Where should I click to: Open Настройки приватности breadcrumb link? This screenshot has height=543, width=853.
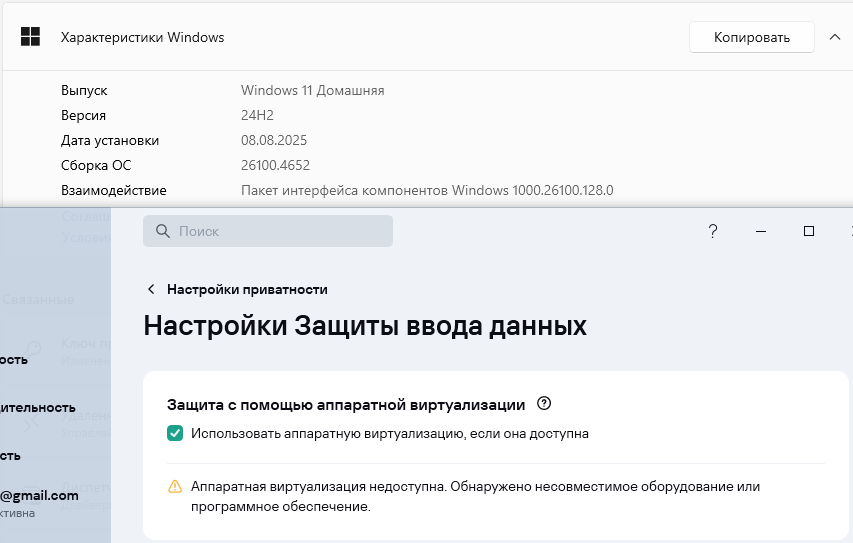click(247, 289)
